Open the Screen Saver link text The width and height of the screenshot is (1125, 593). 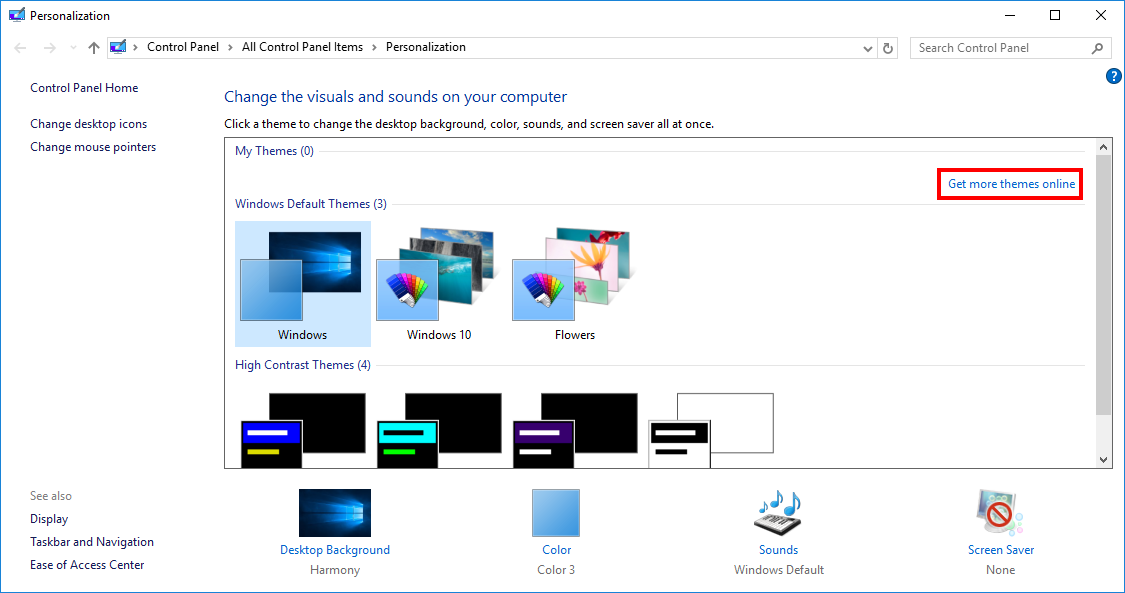(1001, 550)
